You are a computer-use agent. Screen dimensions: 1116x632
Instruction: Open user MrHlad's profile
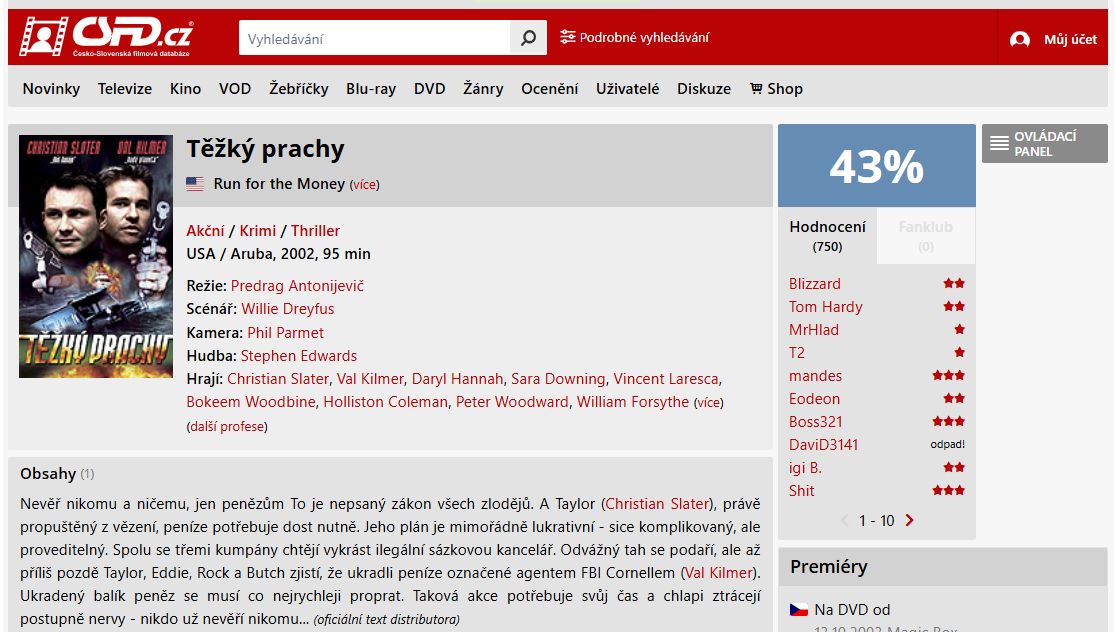coord(814,330)
